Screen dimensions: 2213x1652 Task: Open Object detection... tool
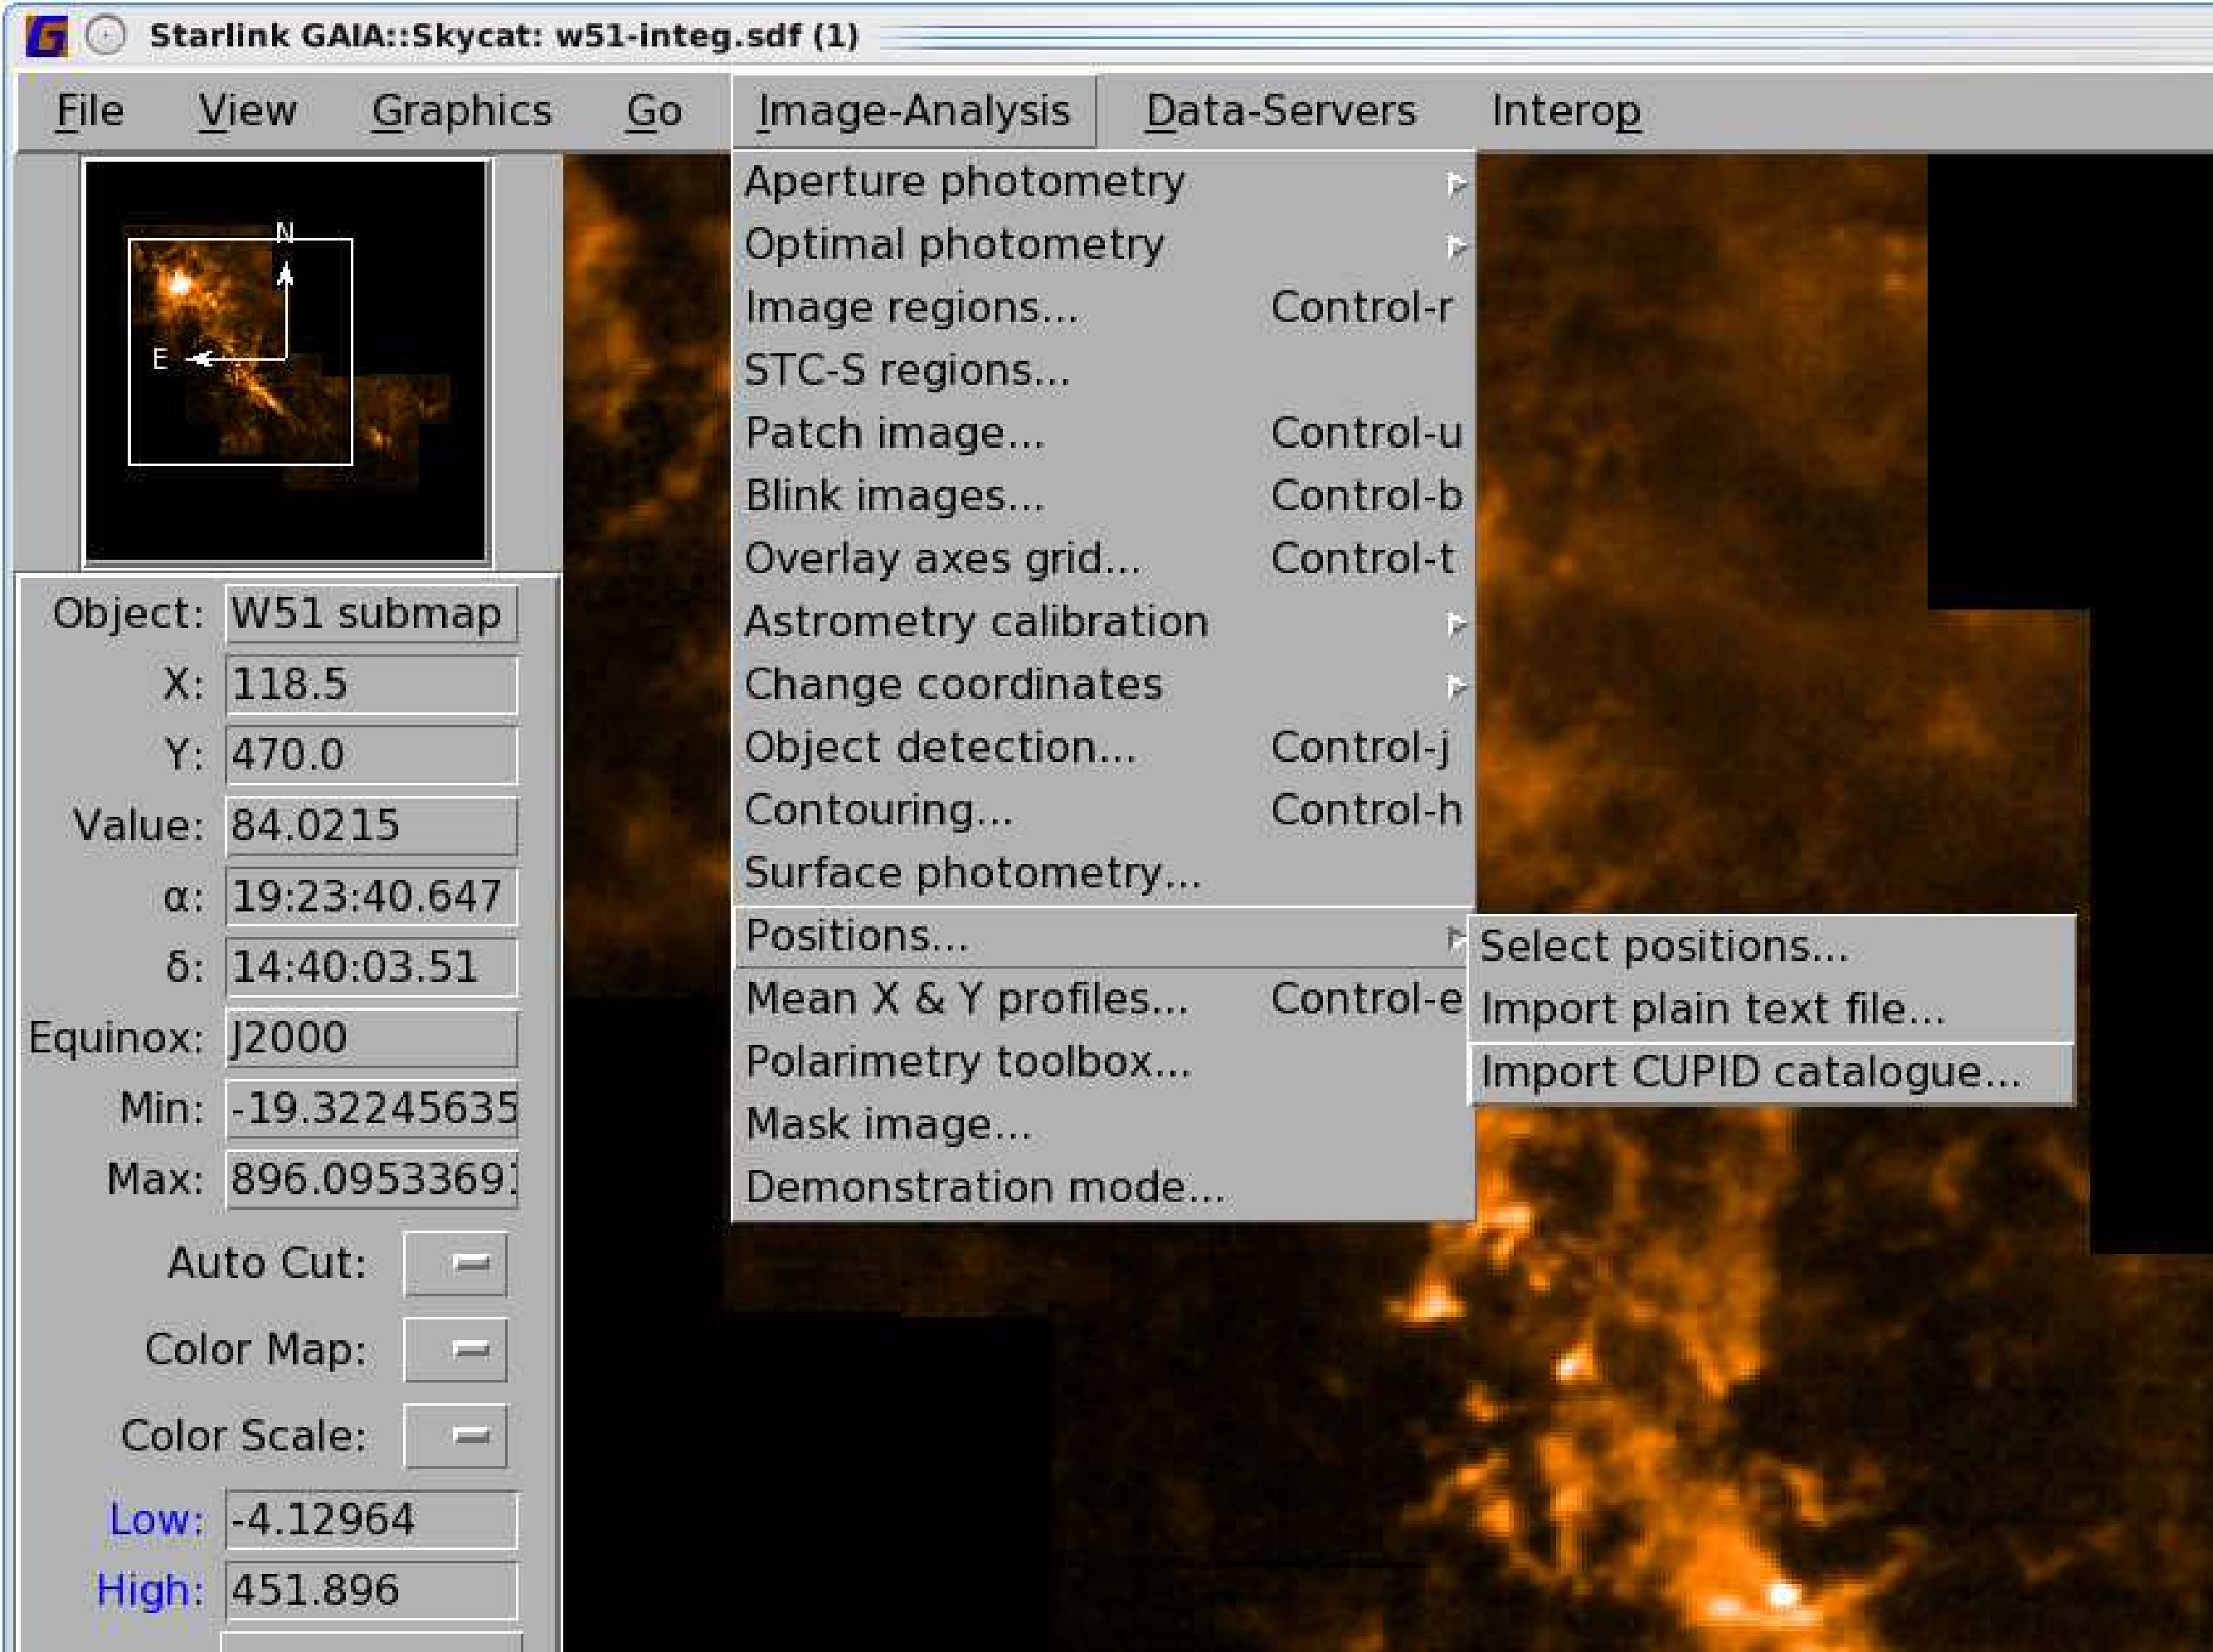pos(1104,748)
